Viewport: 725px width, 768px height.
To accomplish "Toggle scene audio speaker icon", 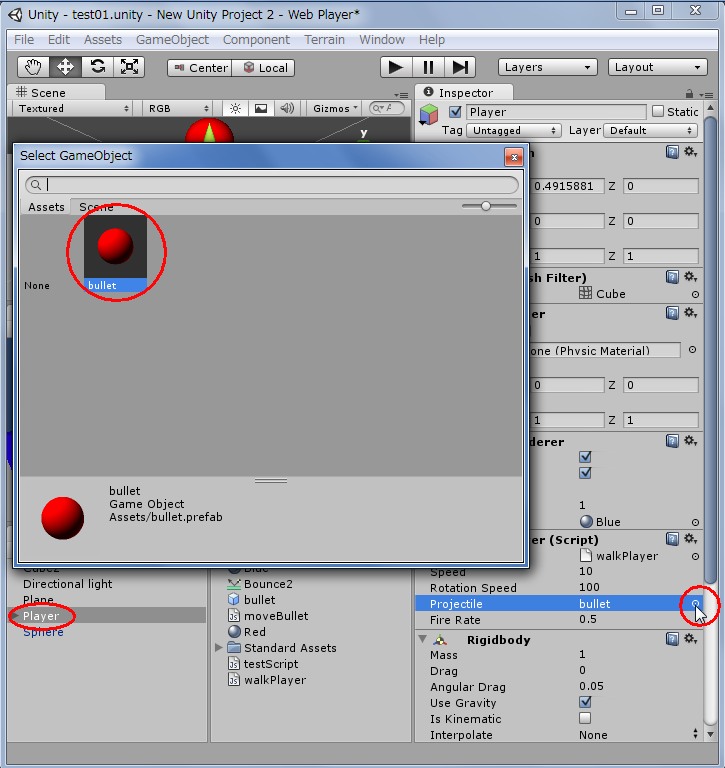I will (287, 108).
